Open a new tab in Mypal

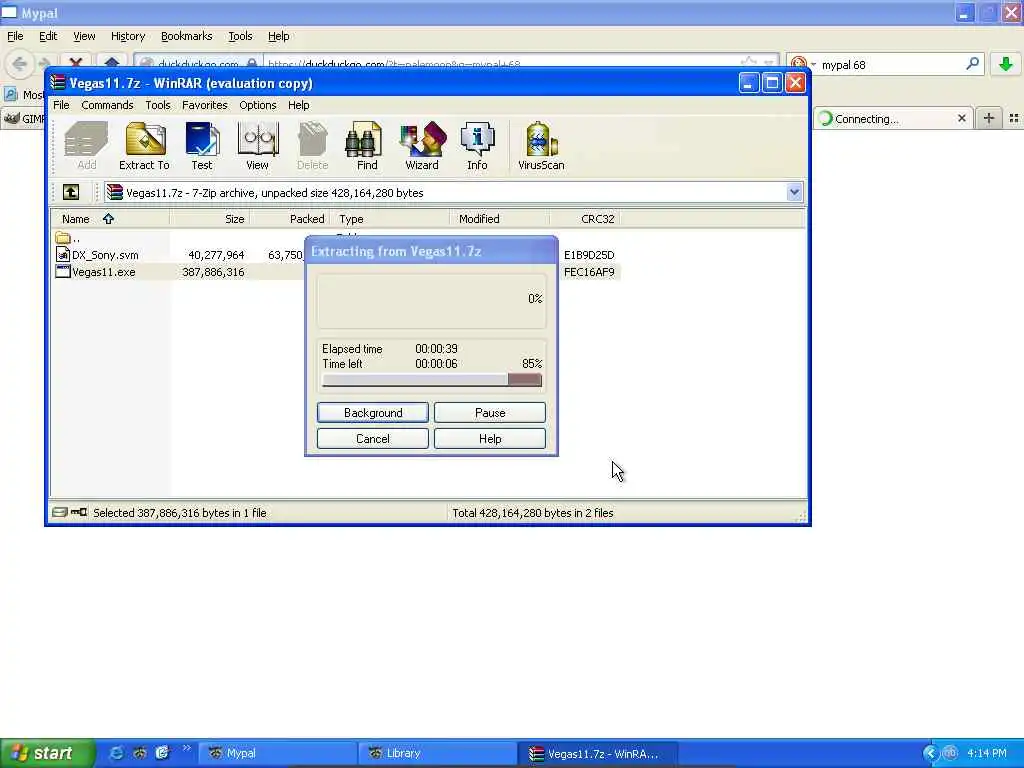coord(989,118)
